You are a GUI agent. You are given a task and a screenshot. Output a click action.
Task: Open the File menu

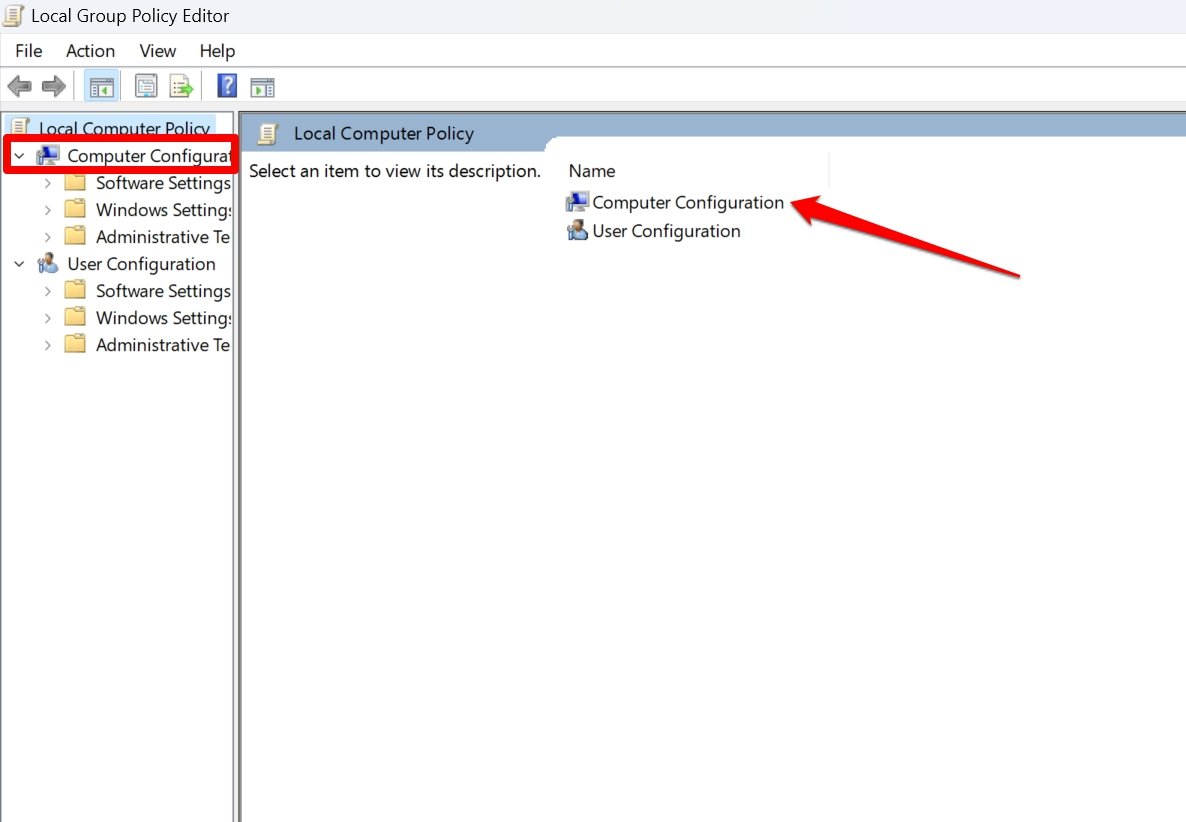(28, 50)
